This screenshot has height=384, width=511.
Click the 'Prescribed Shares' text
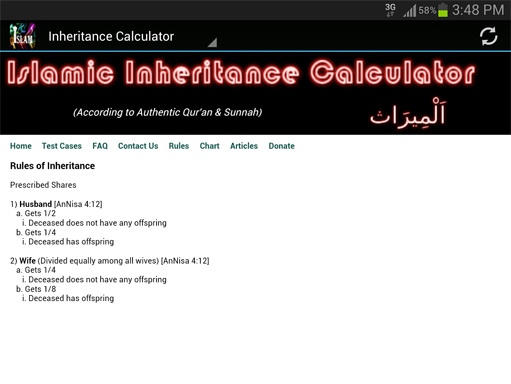pos(43,185)
